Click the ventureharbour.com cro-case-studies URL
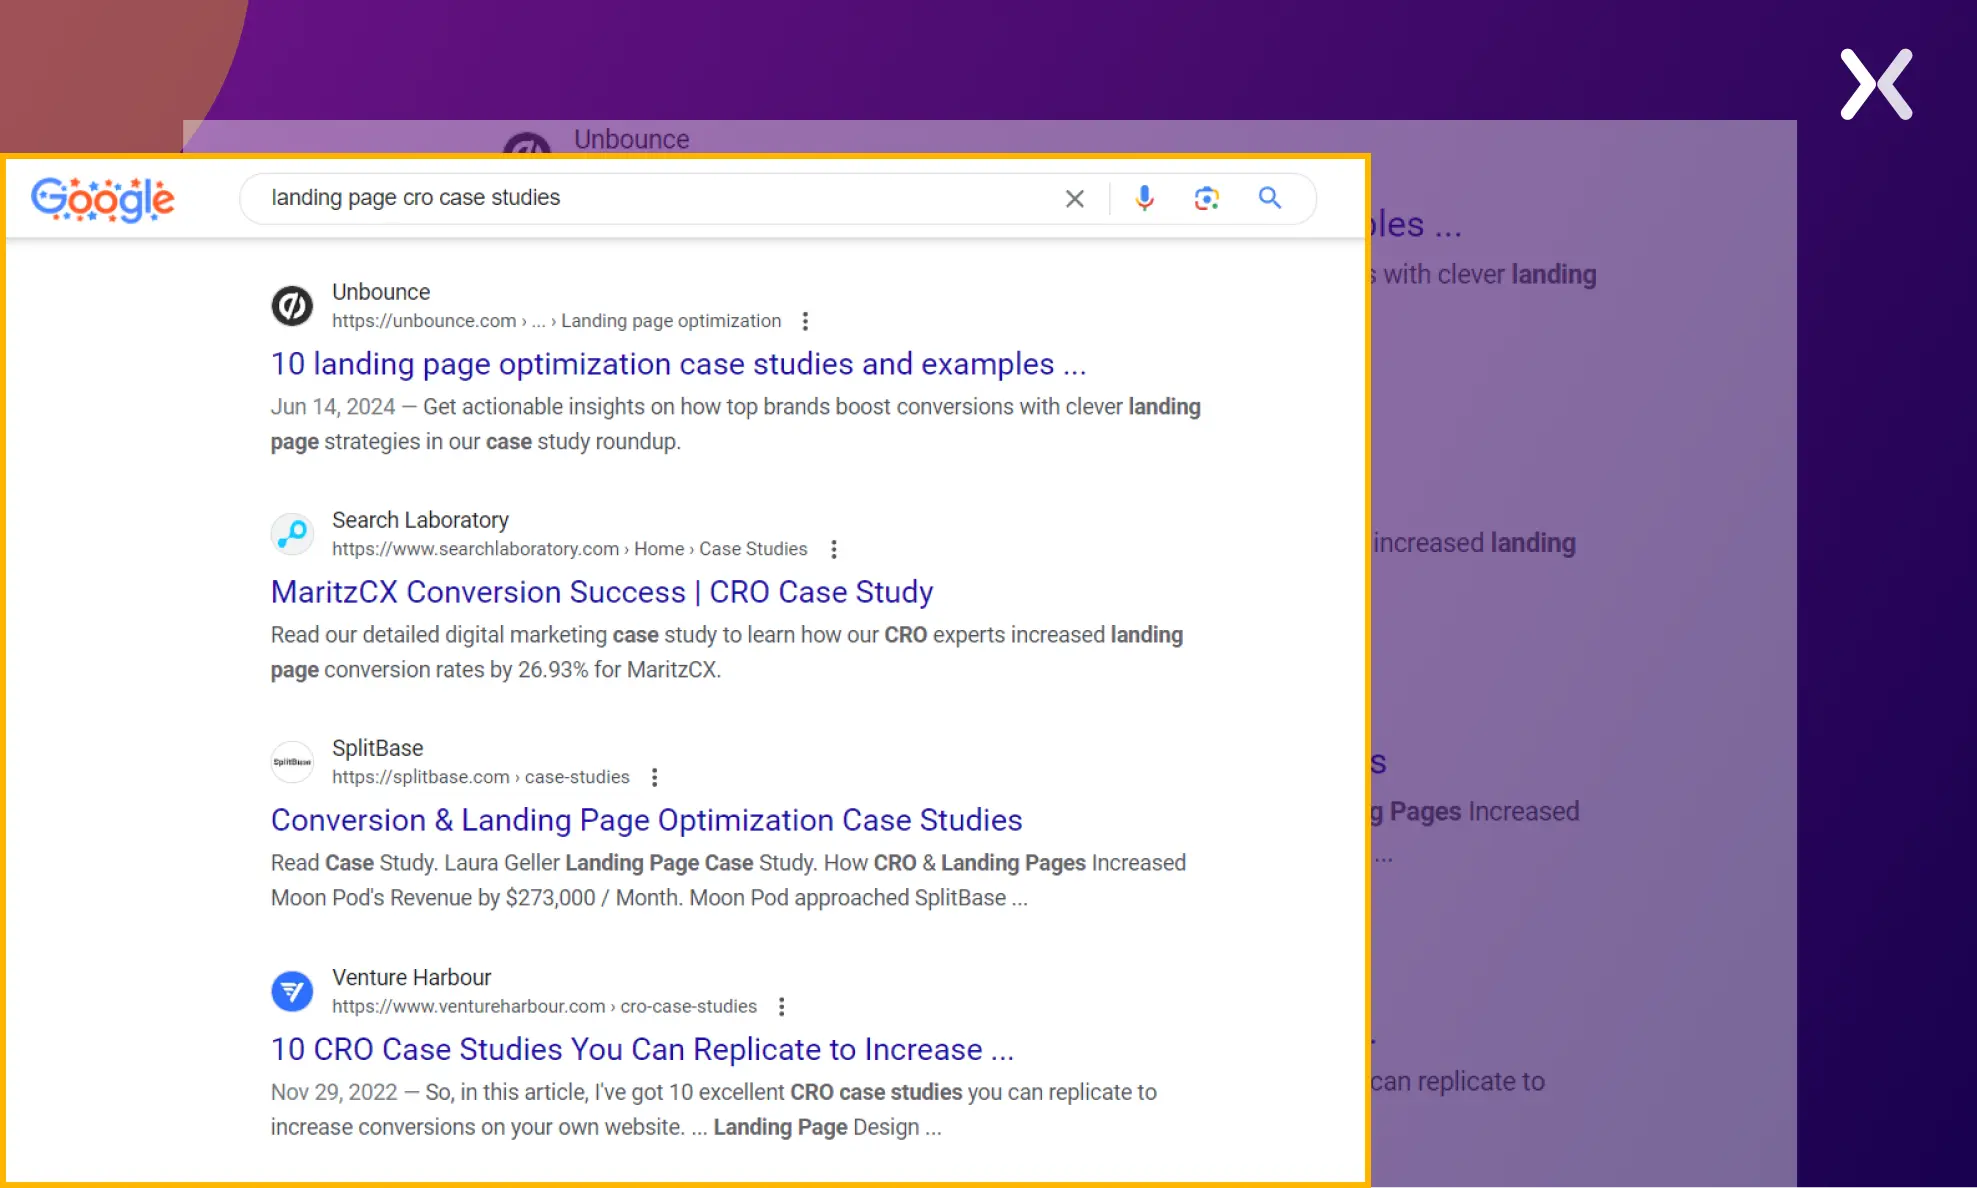 (x=544, y=1006)
